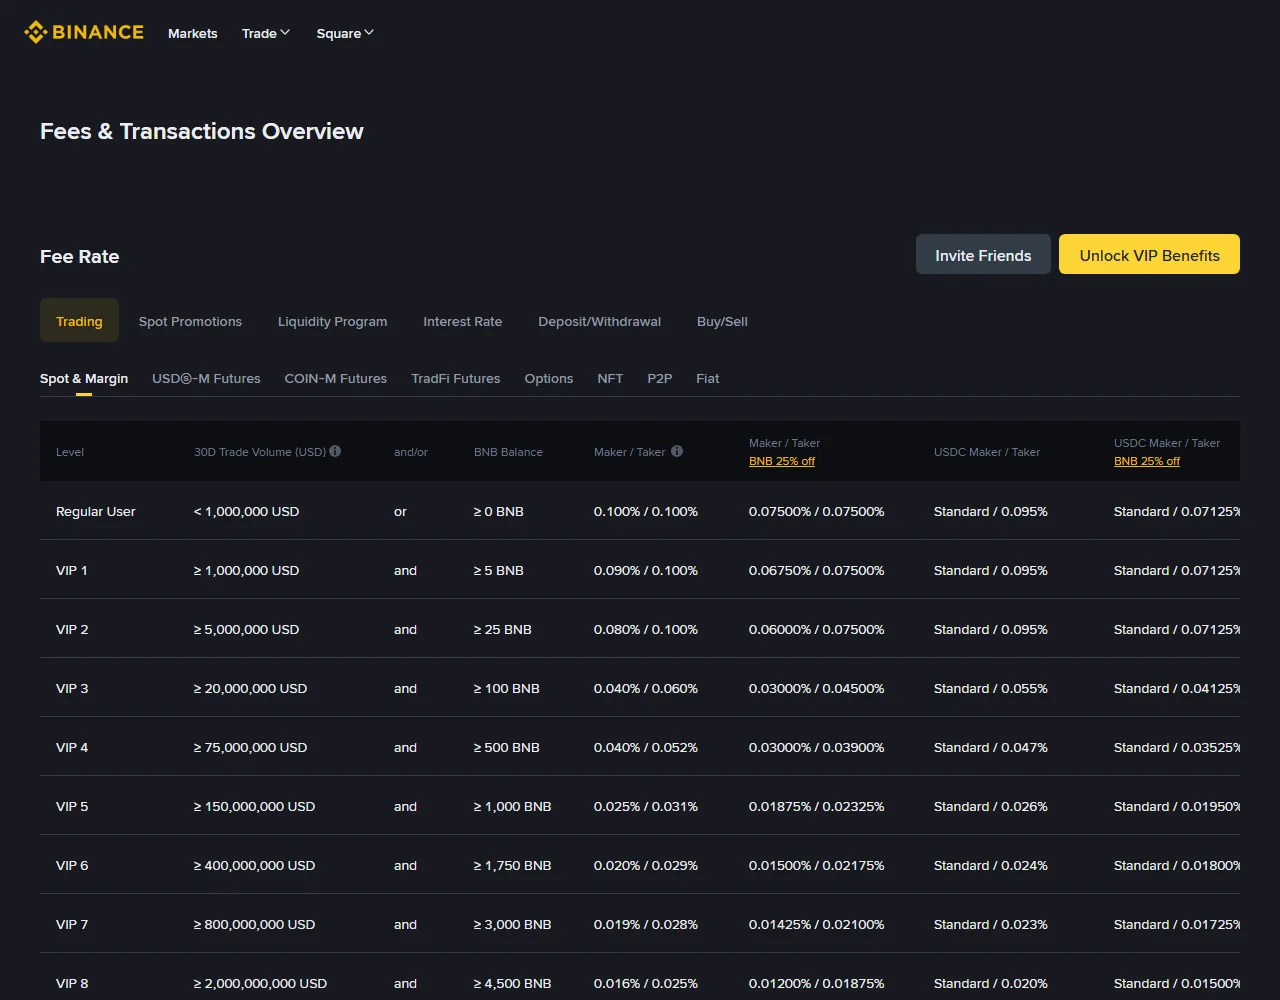Click the Fees & Transactions Overview heading
The height and width of the screenshot is (1000, 1280).
pos(202,131)
